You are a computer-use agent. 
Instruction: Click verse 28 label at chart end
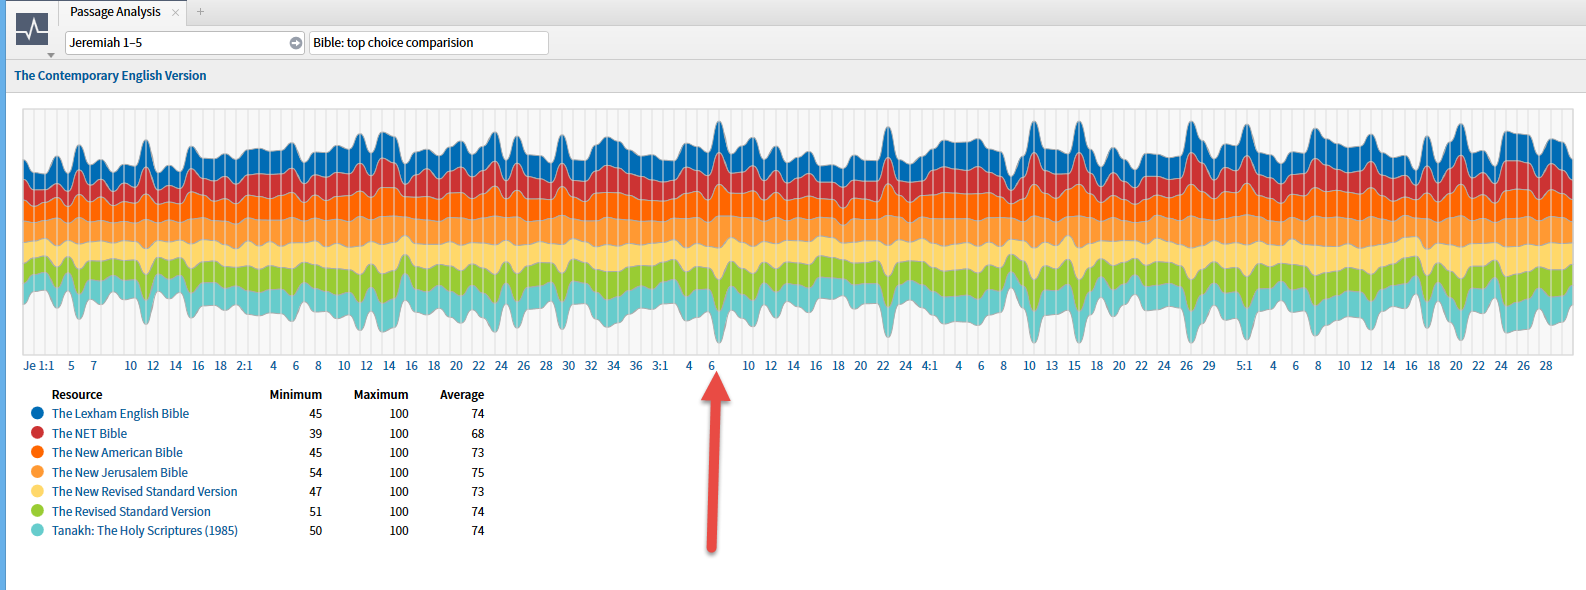click(x=1546, y=366)
